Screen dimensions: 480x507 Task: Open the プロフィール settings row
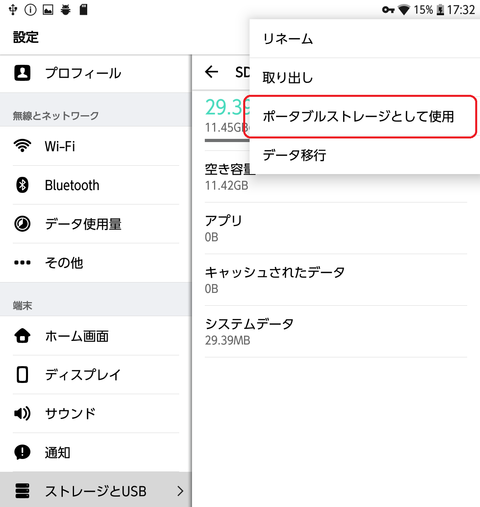point(96,73)
